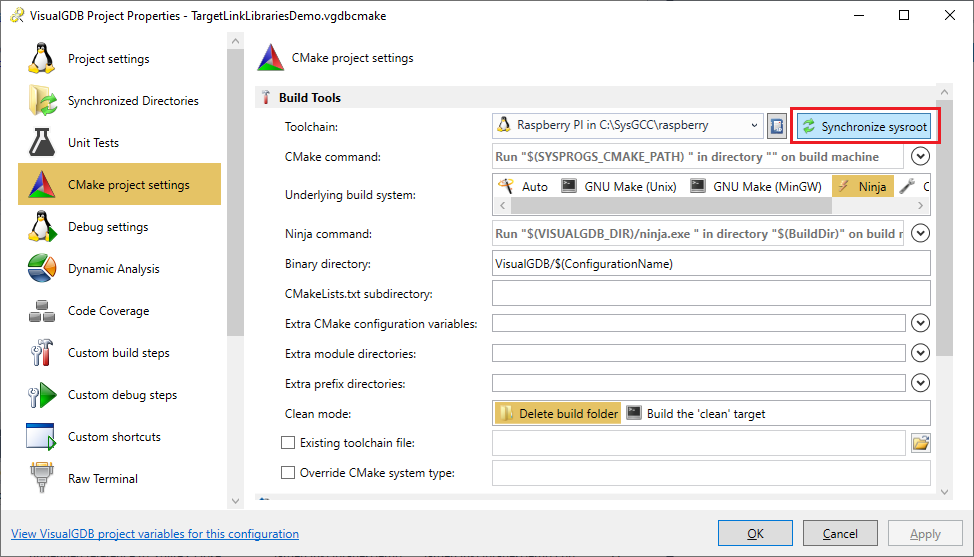Choose Build the 'clean' target mode
Viewport: 974px width, 557px height.
[x=696, y=414]
